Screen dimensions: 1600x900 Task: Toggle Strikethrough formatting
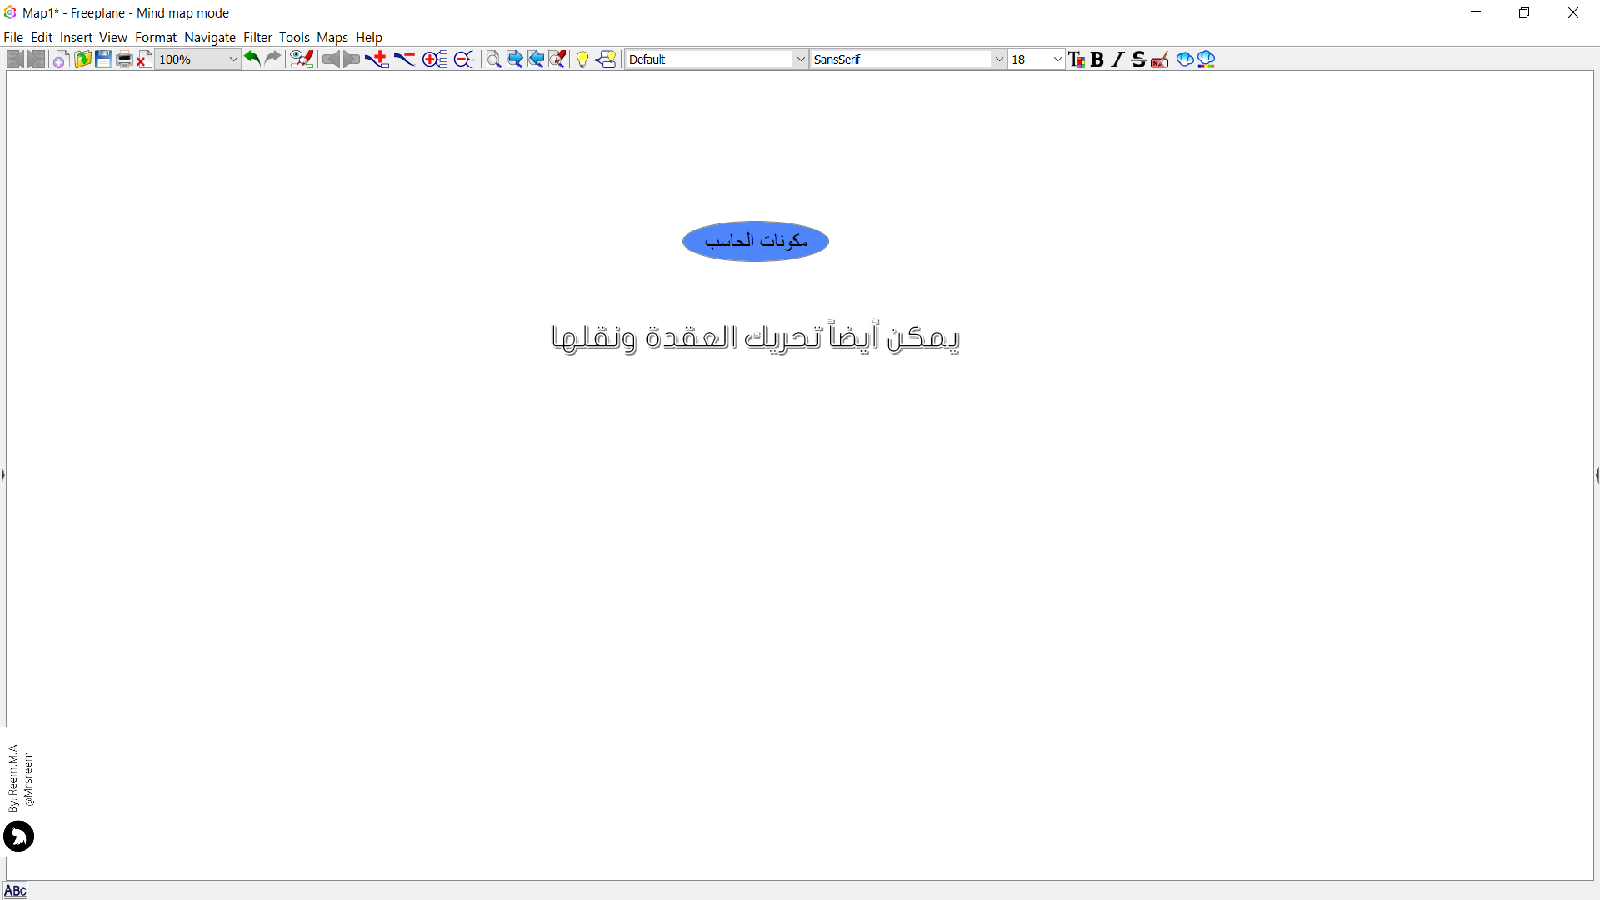click(1138, 60)
